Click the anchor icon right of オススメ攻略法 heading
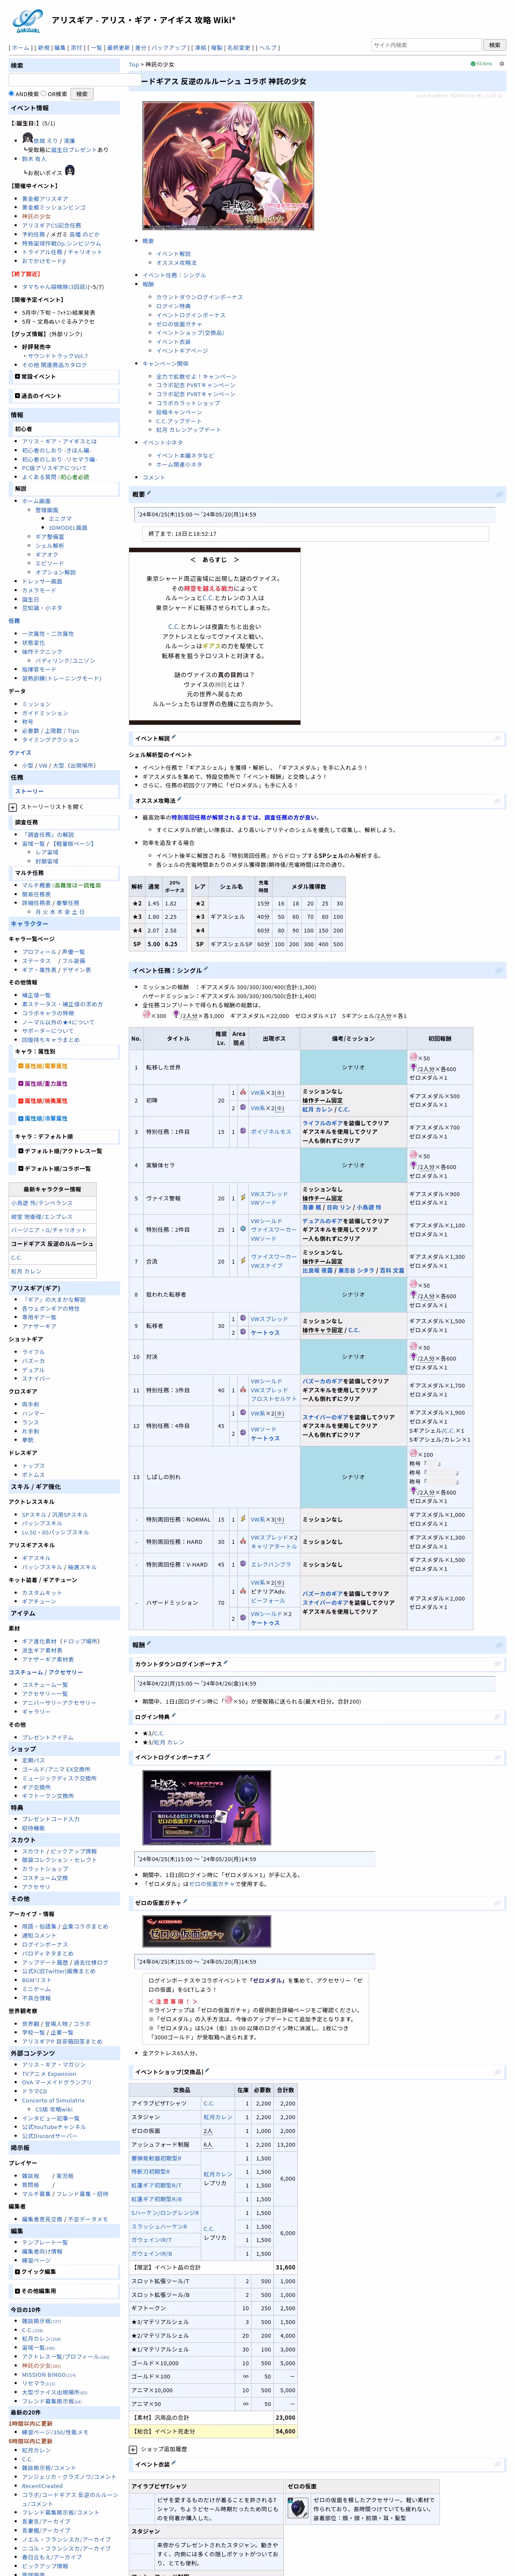The height and width of the screenshot is (2576, 515). point(498,801)
